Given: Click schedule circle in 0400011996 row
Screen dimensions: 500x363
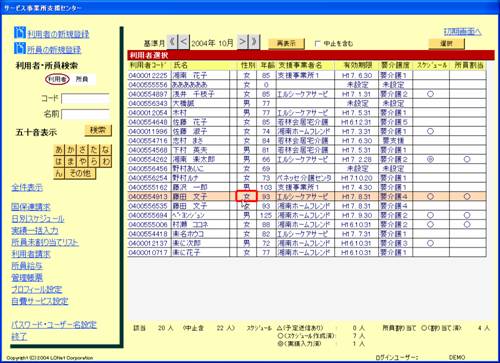Looking at the screenshot, I should (430, 131).
